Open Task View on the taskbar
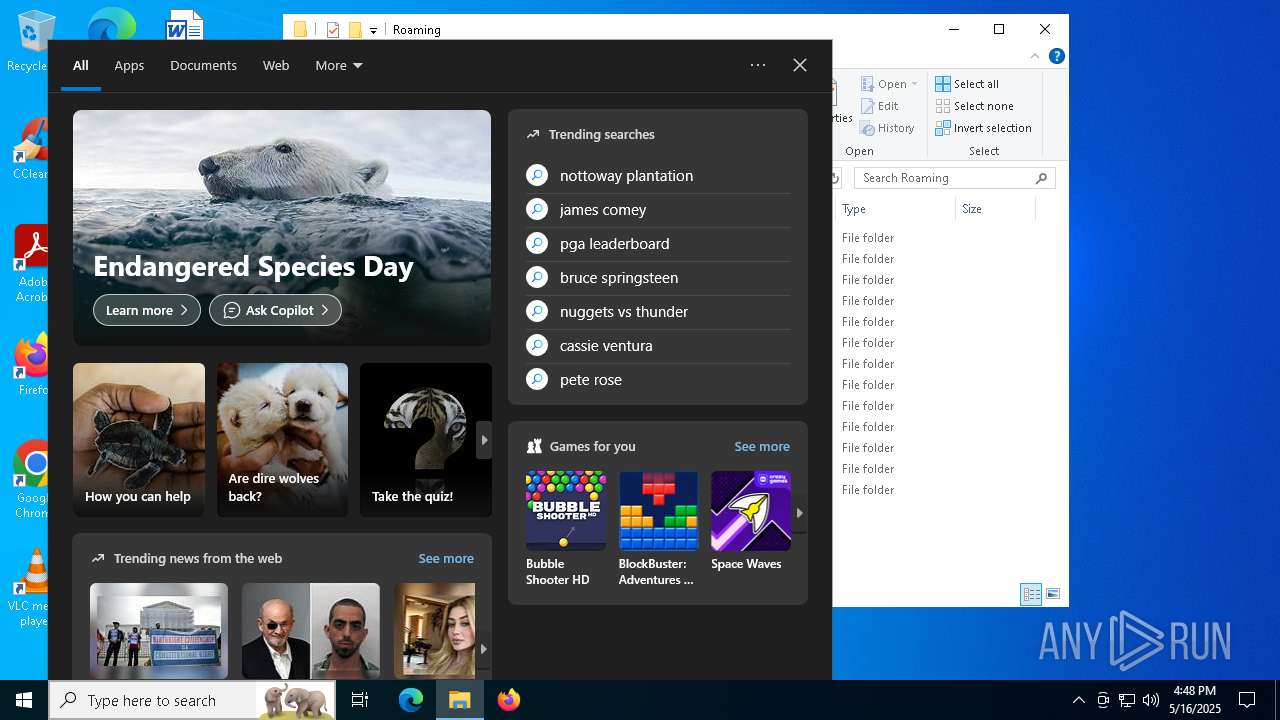 (361, 700)
